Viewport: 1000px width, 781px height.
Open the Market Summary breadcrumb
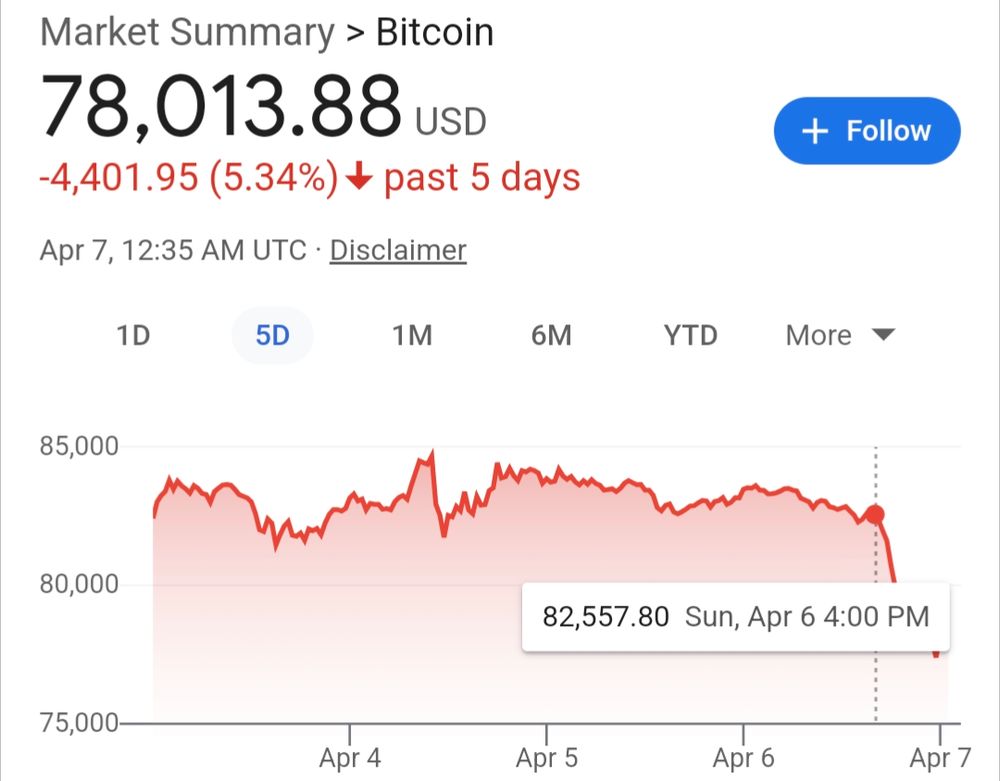[x=185, y=31]
